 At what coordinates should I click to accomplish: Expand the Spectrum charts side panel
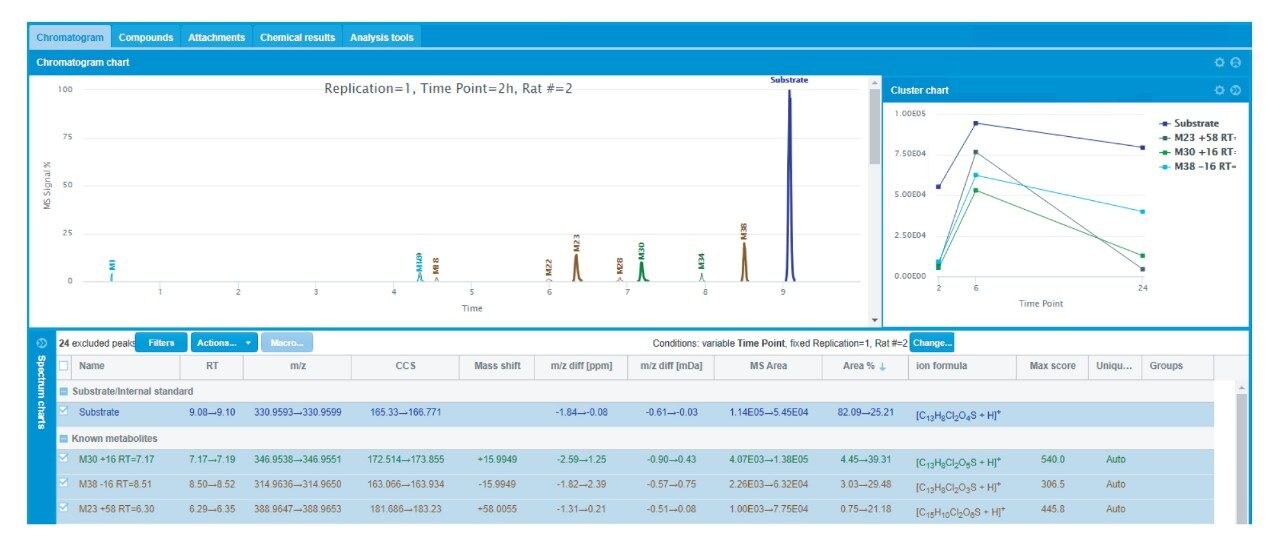[x=41, y=343]
